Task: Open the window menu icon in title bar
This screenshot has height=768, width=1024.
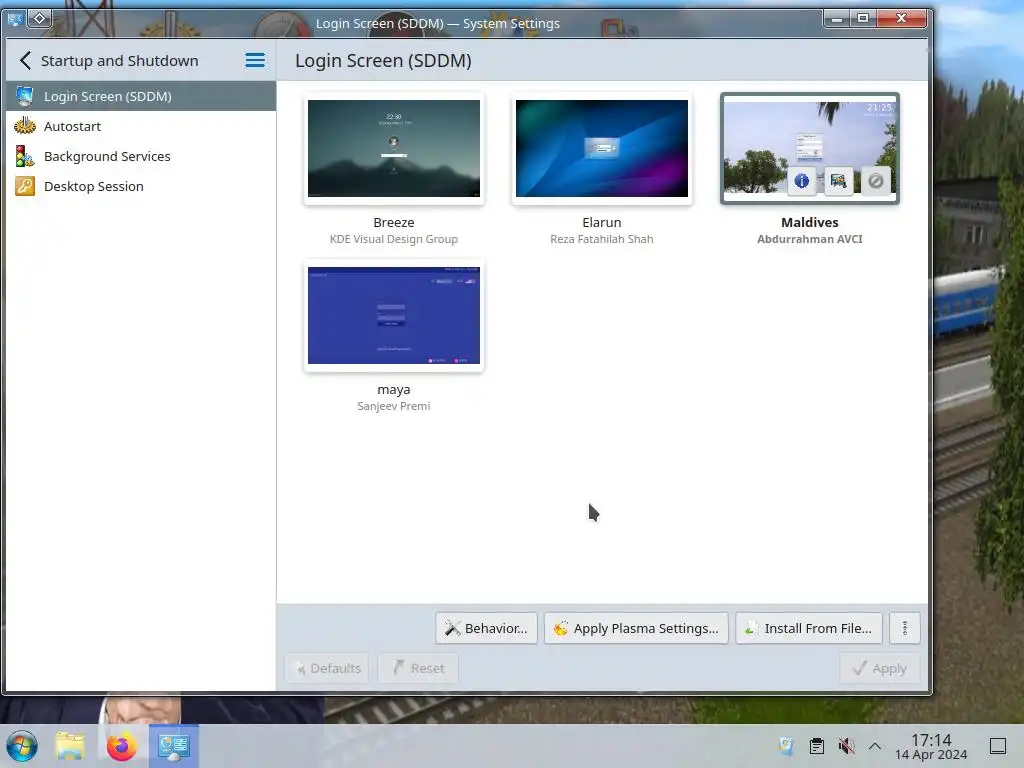Action: pyautogui.click(x=14, y=19)
